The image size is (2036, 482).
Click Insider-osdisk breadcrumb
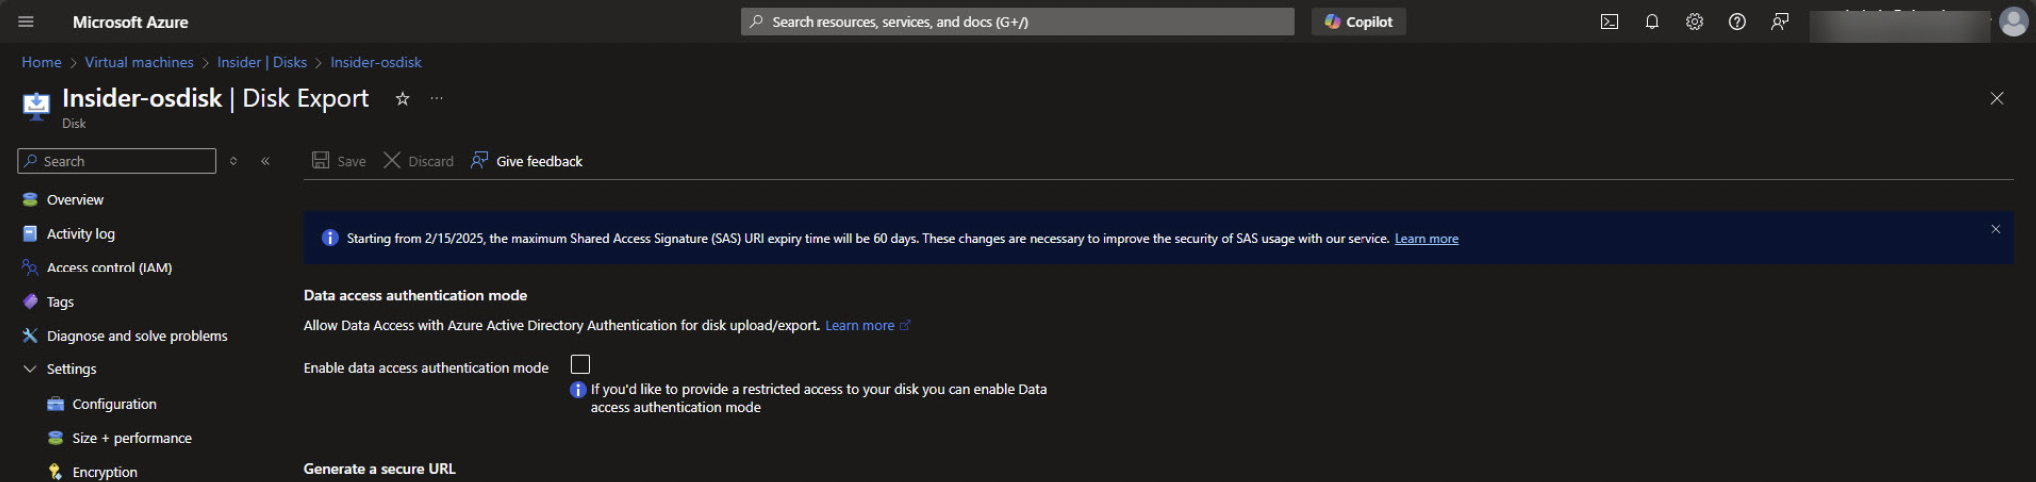(376, 62)
